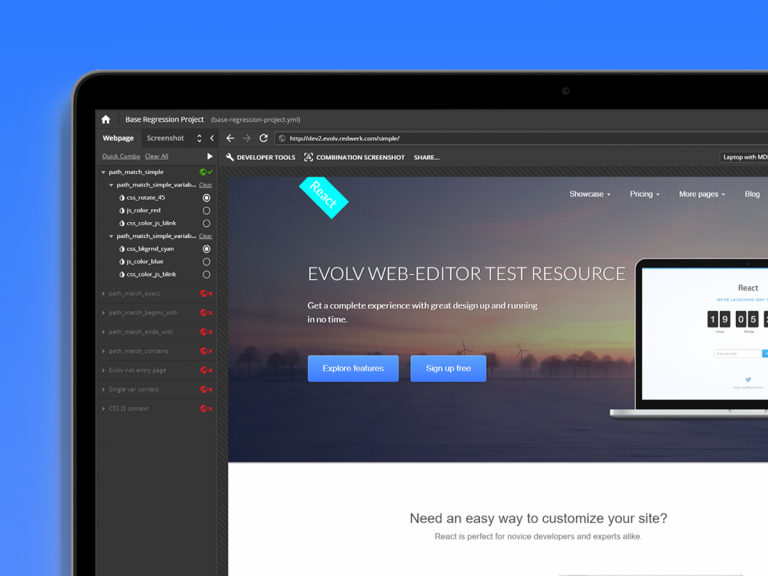Select the css_rotate_45 radio button
This screenshot has width=768, height=576.
[x=207, y=198]
